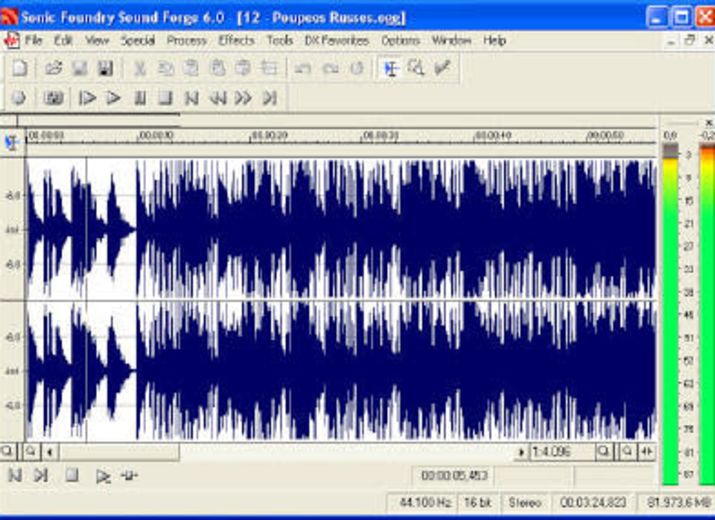Click the 00:03:24,823 length status field

(x=593, y=503)
